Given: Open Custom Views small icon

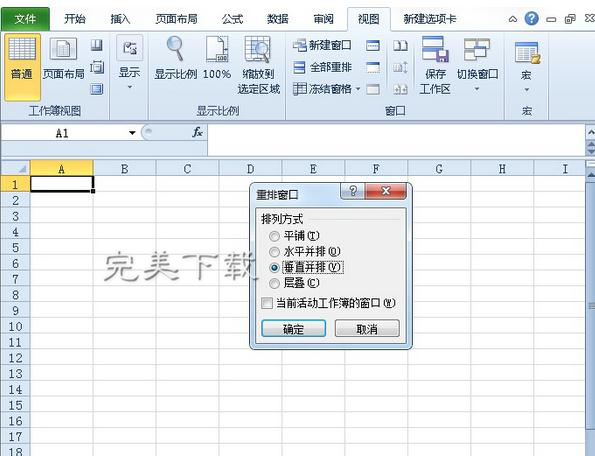Looking at the screenshot, I should click(x=97, y=68).
